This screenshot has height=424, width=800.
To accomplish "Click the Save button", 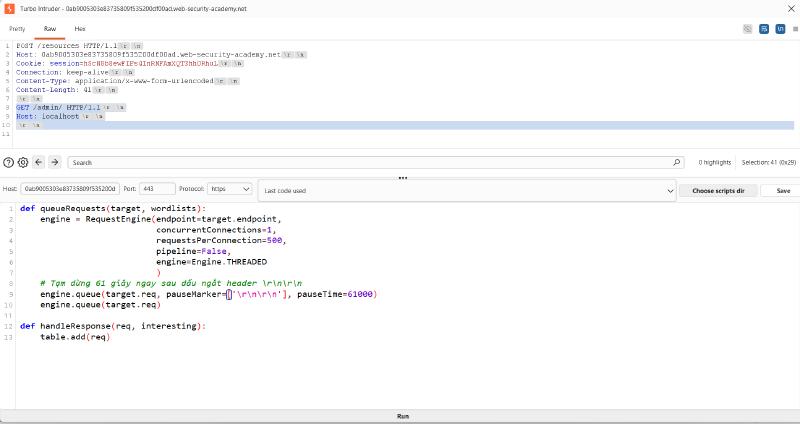I will (783, 190).
